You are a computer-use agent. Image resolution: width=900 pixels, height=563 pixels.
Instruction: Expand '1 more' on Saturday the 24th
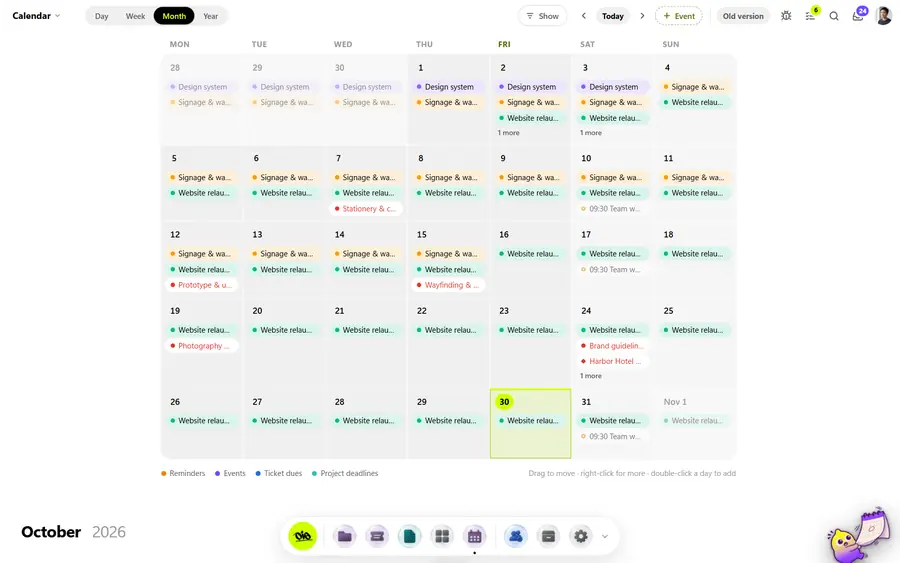pos(591,376)
